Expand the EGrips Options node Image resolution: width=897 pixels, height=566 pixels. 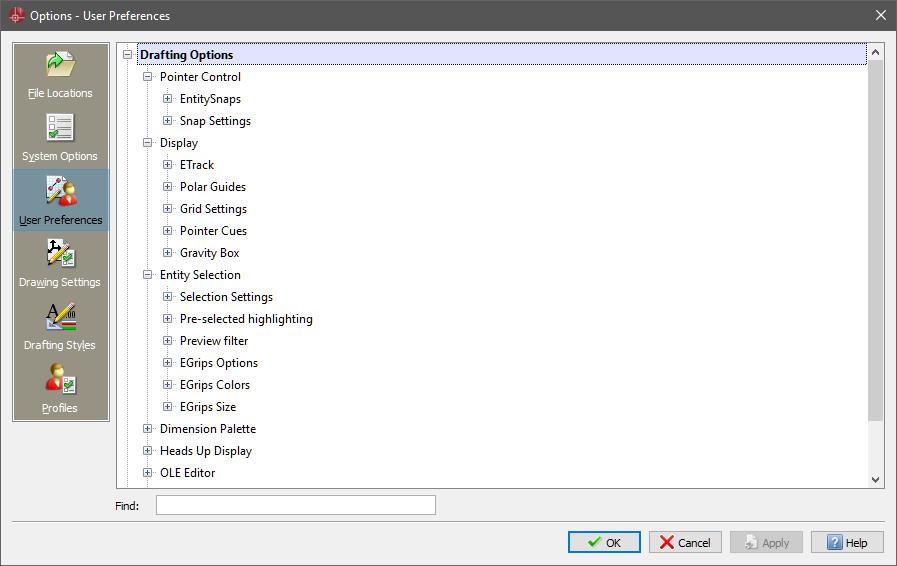pyautogui.click(x=168, y=363)
